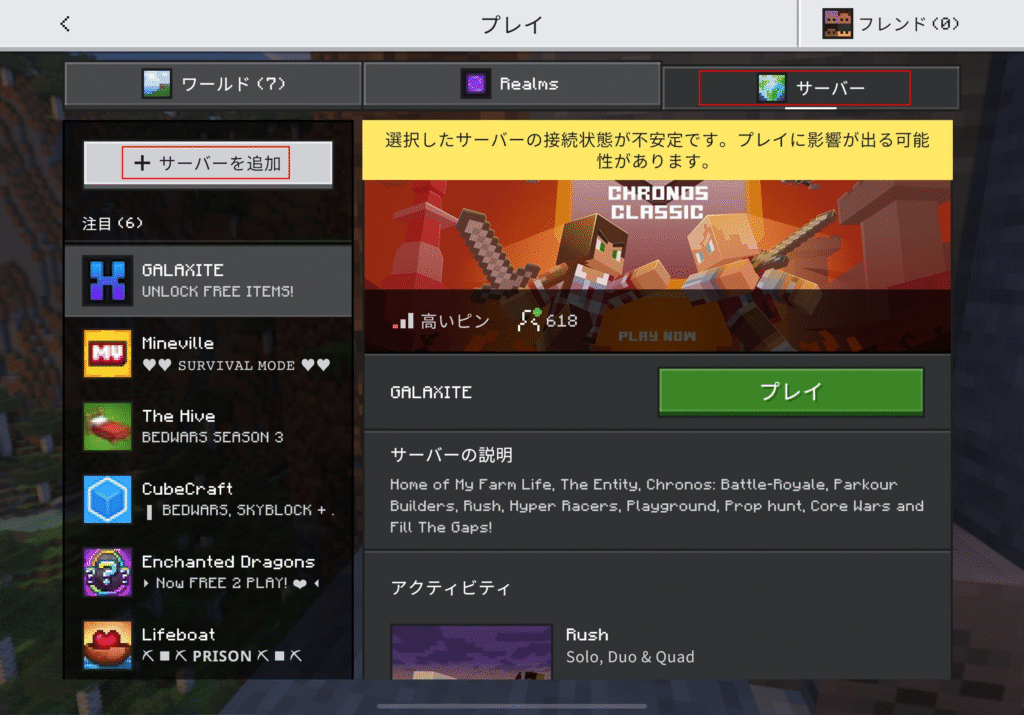Image resolution: width=1024 pixels, height=715 pixels.
Task: Click the CubeCraft blue cube icon
Action: (108, 500)
